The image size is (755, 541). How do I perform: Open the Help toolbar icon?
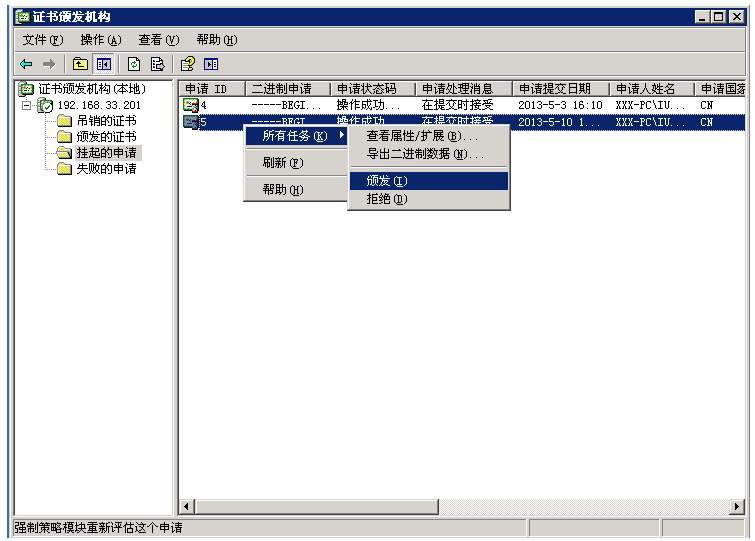187,64
